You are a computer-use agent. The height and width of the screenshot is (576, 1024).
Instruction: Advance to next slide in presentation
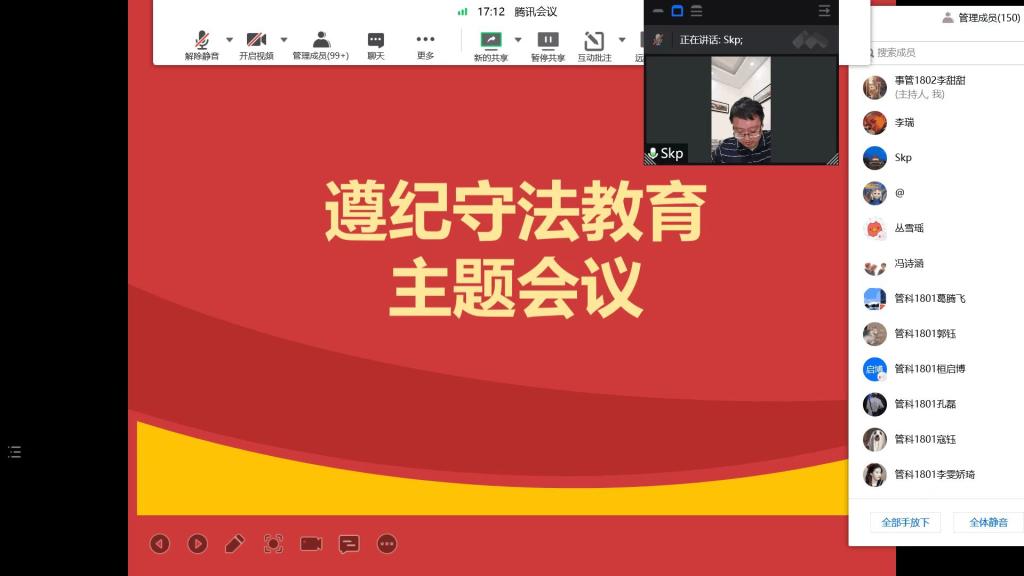(198, 543)
